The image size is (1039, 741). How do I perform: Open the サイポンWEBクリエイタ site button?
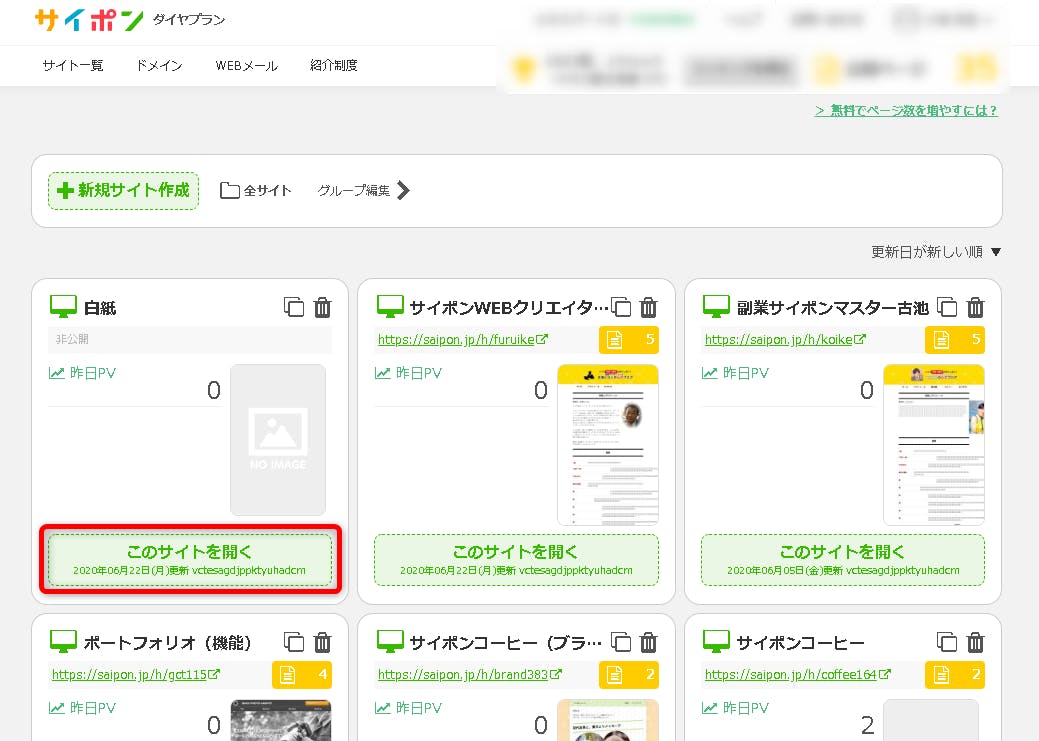pyautogui.click(x=516, y=559)
